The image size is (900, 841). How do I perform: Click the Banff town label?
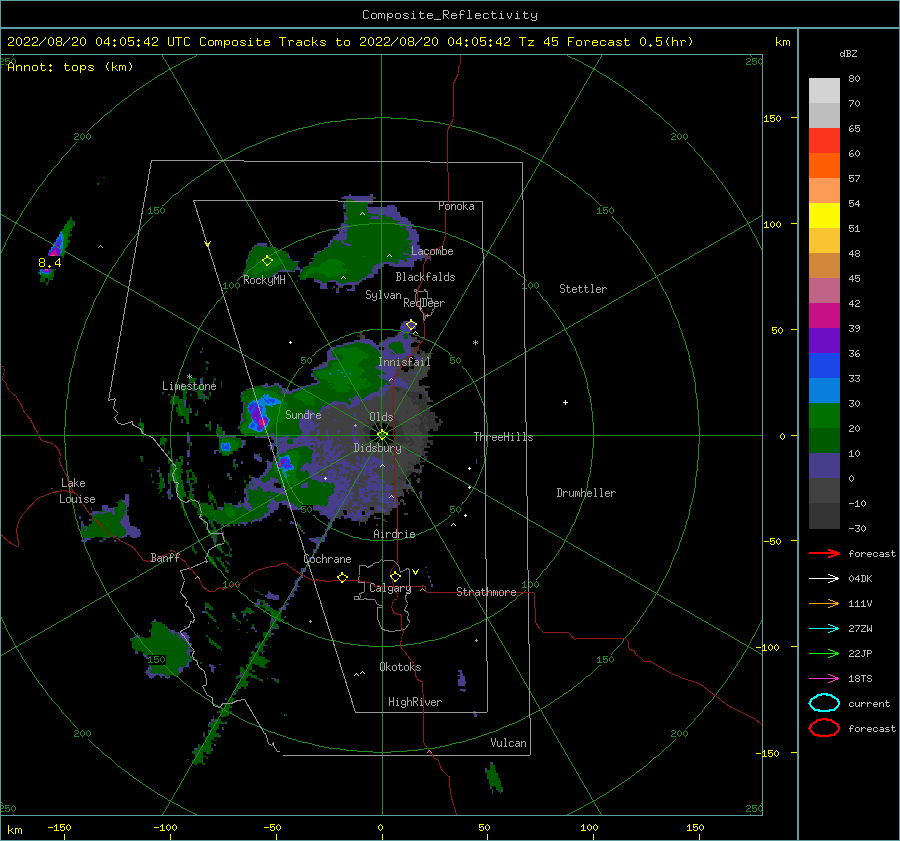coord(165,557)
